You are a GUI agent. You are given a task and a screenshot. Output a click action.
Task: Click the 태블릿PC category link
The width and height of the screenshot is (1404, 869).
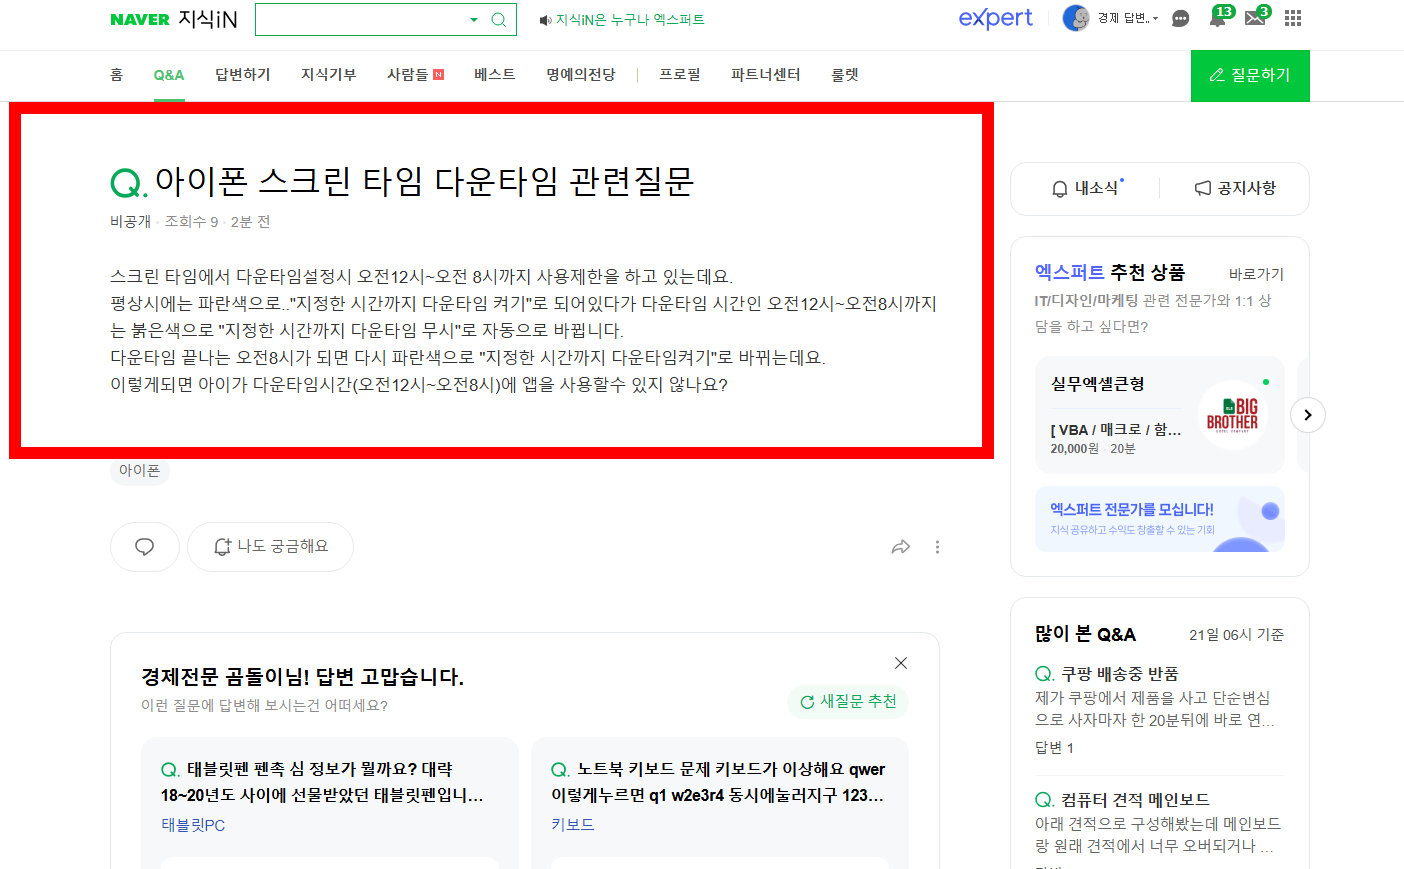point(193,825)
